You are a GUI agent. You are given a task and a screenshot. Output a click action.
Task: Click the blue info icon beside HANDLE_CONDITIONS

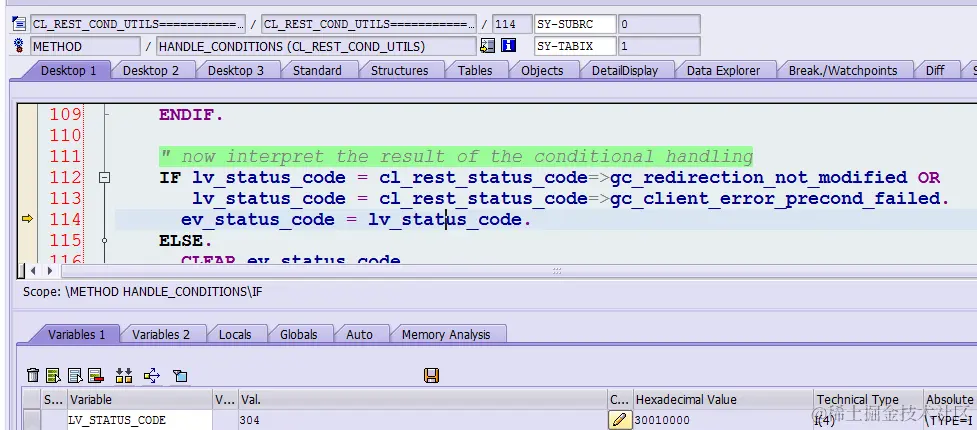coord(509,45)
